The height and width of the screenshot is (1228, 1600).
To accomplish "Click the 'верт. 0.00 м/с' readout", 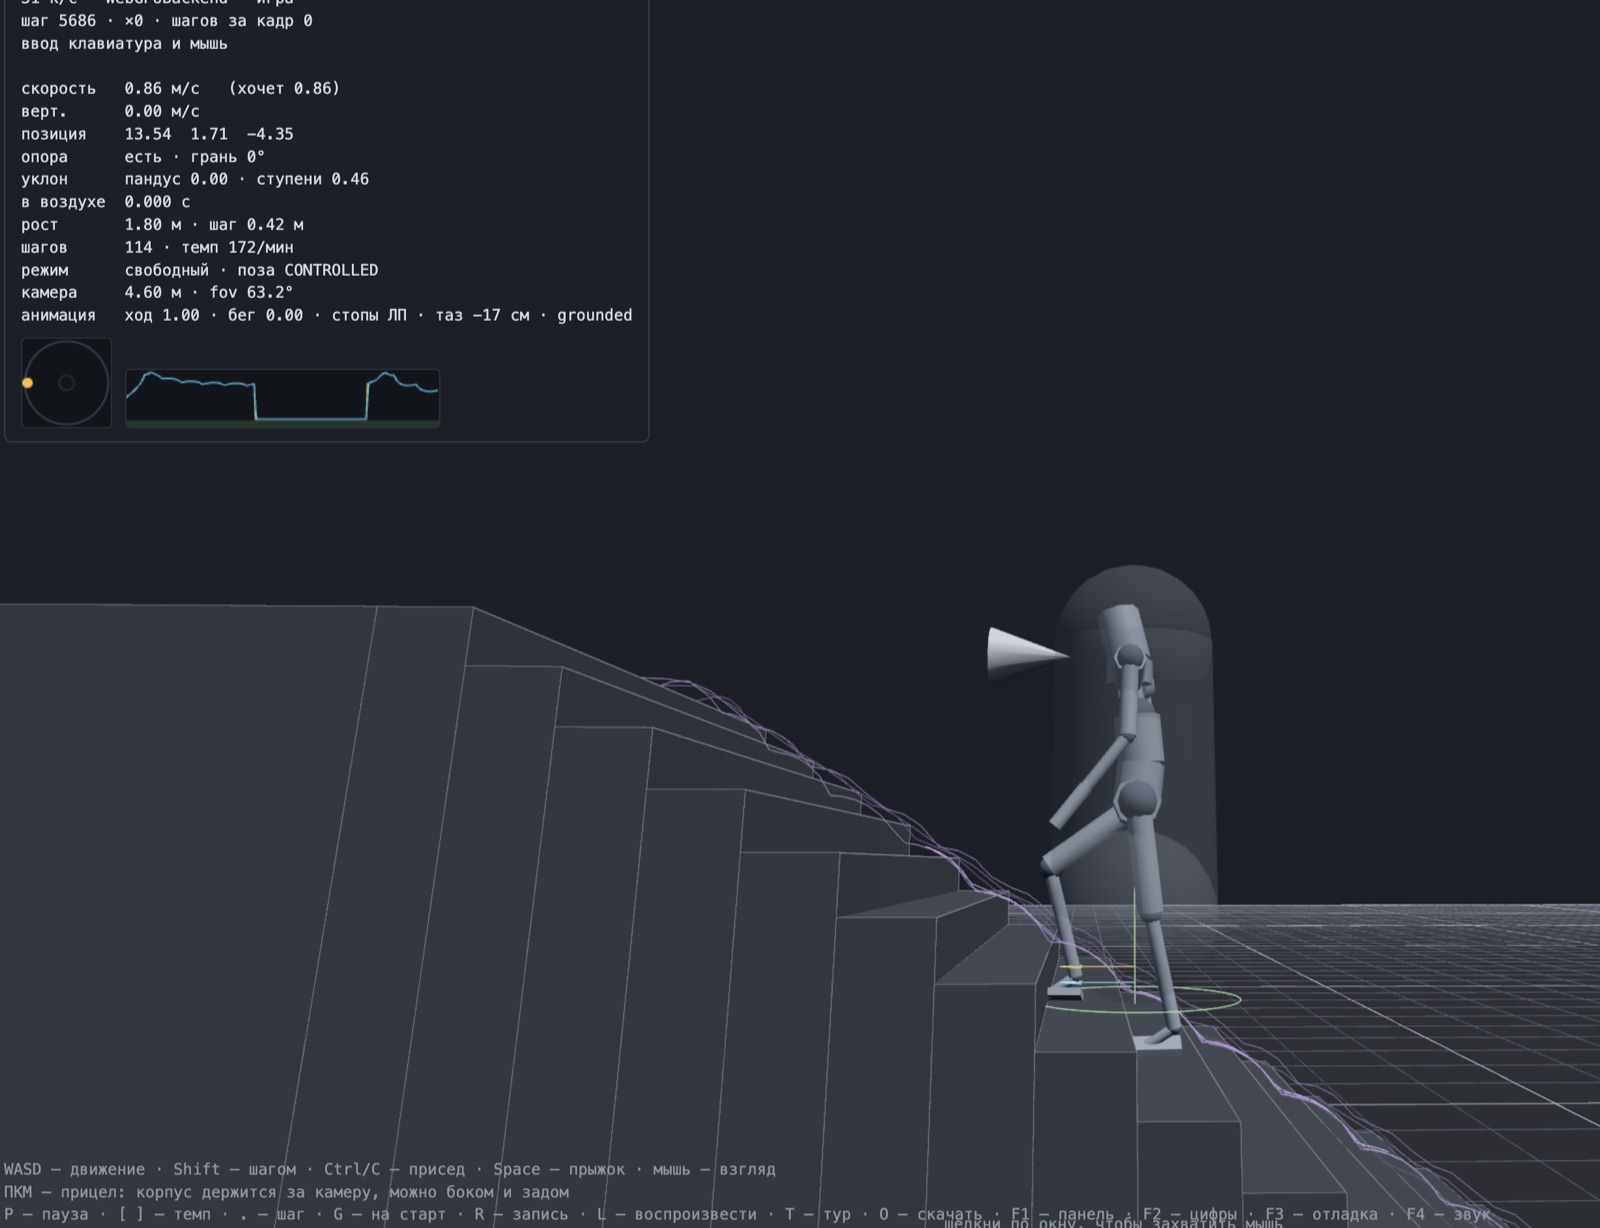I will point(110,111).
